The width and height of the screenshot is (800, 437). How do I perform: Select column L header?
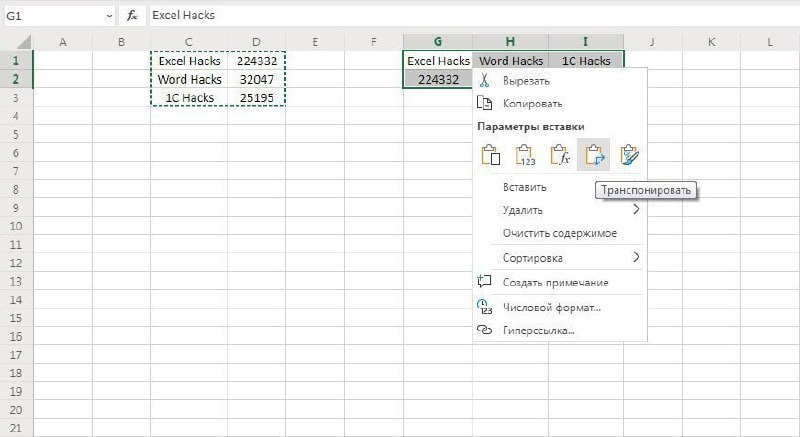click(x=770, y=42)
